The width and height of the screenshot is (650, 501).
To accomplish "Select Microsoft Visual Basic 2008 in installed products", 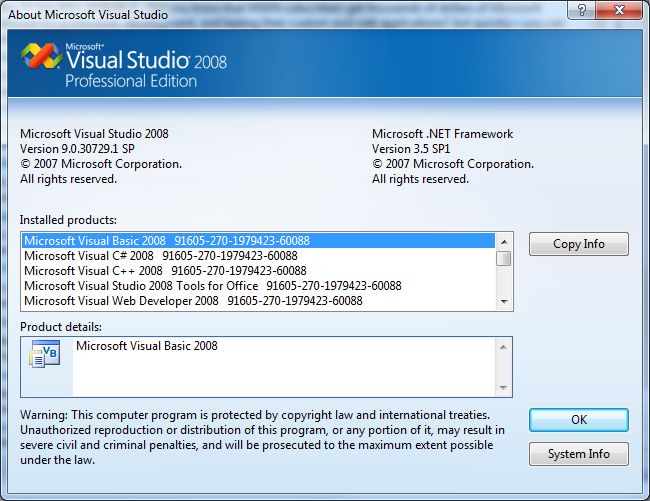I will (259, 241).
